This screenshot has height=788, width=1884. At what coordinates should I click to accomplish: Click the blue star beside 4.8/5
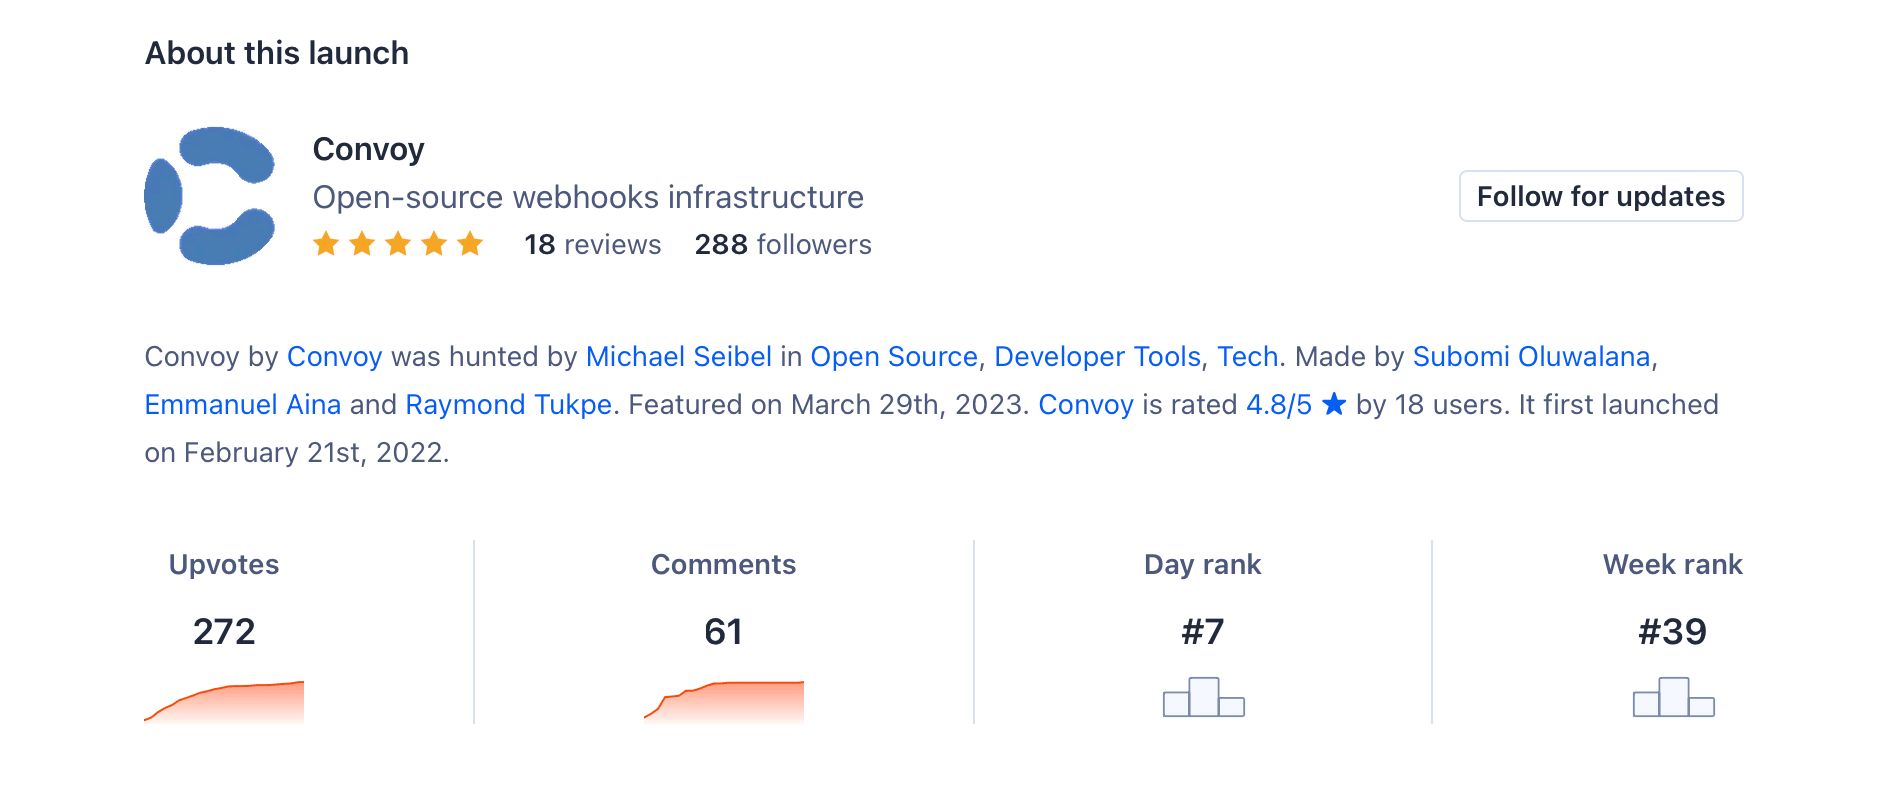[x=1334, y=404]
